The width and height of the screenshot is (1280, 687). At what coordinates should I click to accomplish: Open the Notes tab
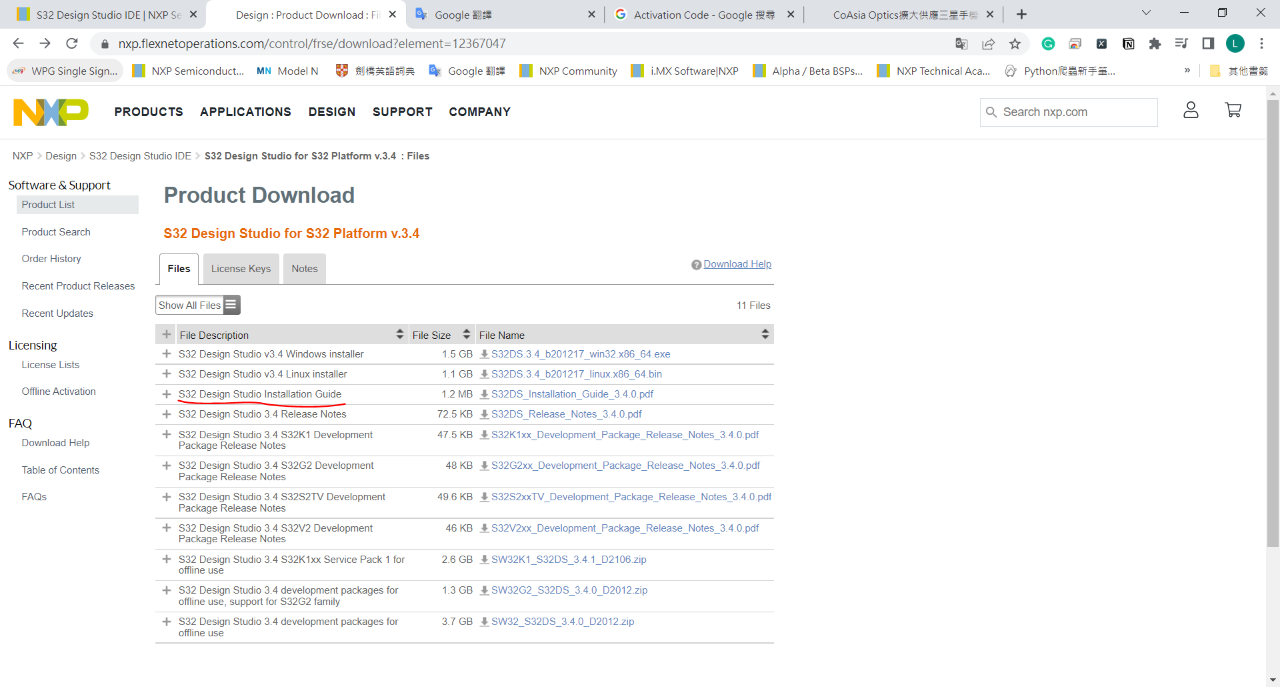coord(304,269)
